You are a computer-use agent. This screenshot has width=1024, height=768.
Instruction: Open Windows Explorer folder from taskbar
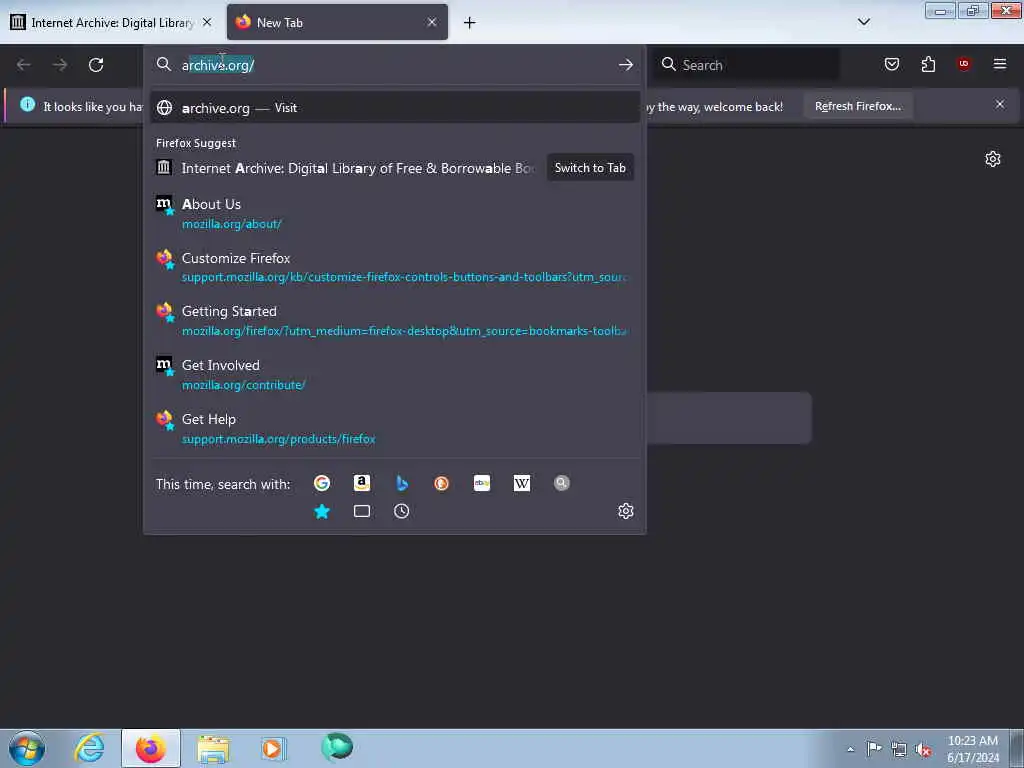(213, 748)
